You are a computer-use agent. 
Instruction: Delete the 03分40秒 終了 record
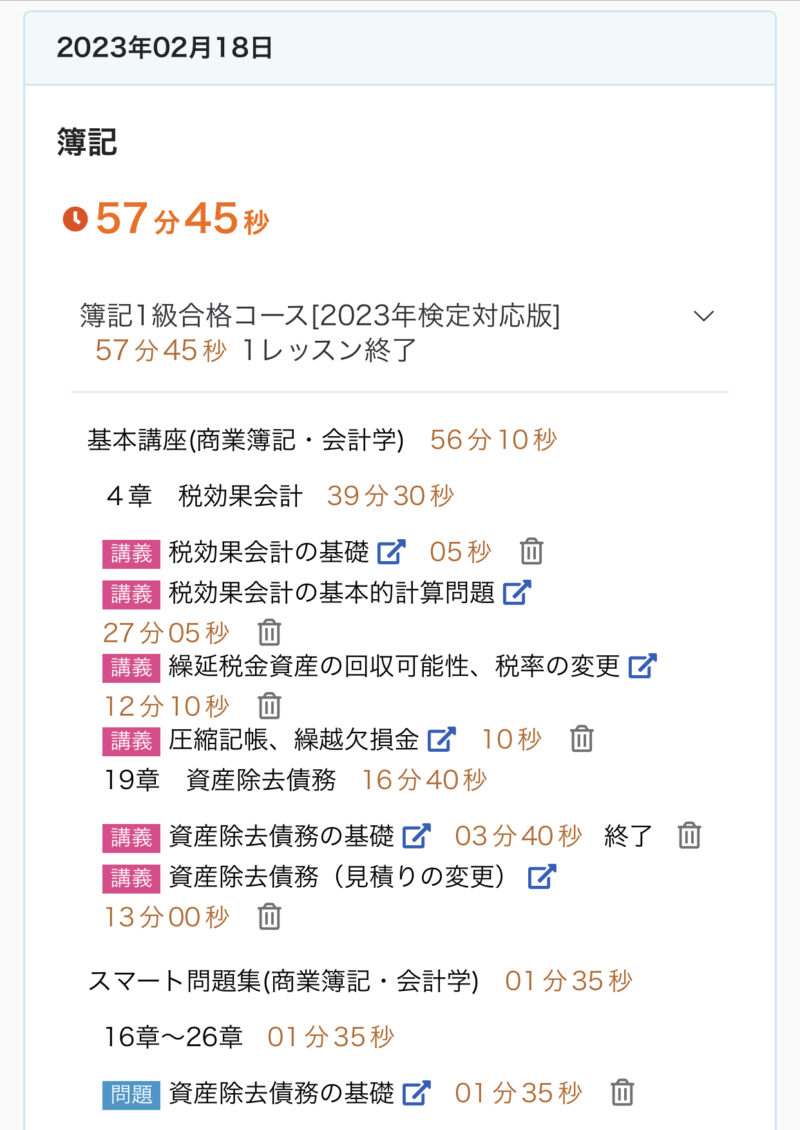click(689, 836)
